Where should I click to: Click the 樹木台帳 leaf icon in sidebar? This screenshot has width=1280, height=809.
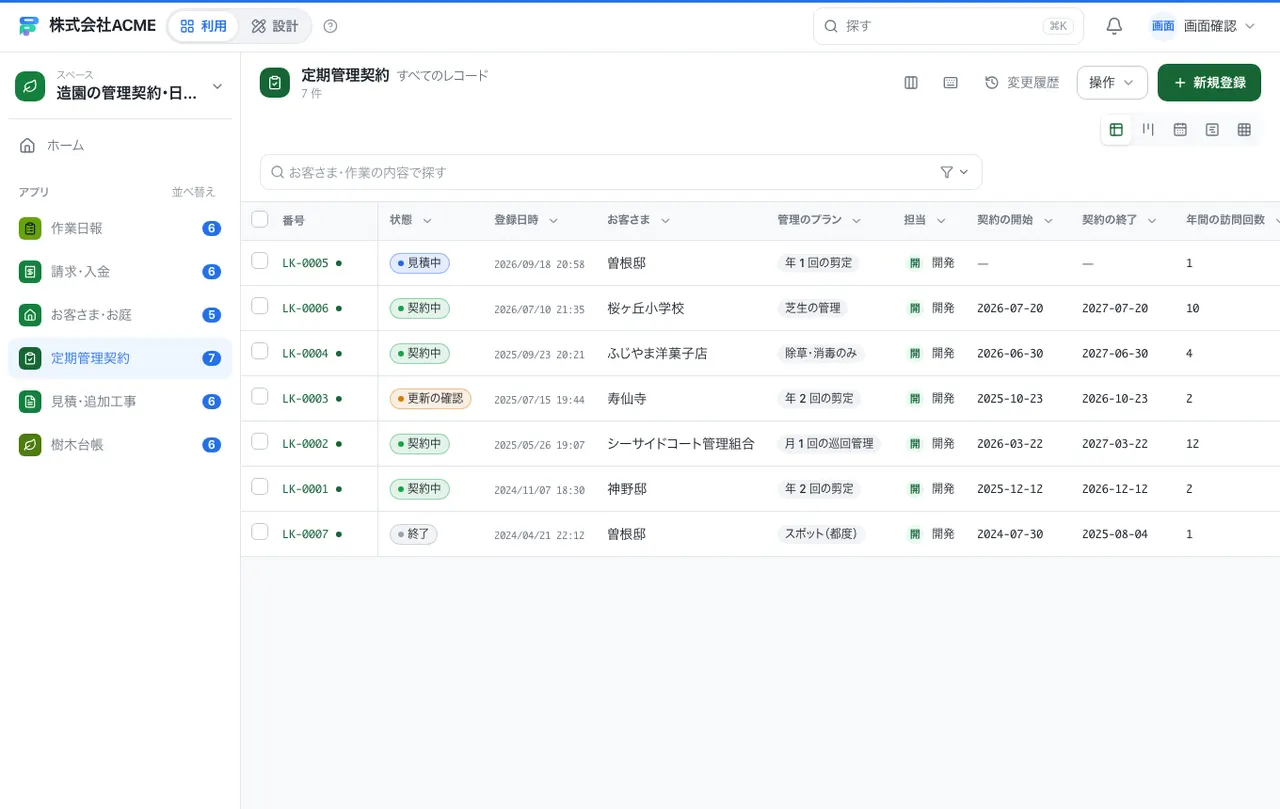point(30,445)
